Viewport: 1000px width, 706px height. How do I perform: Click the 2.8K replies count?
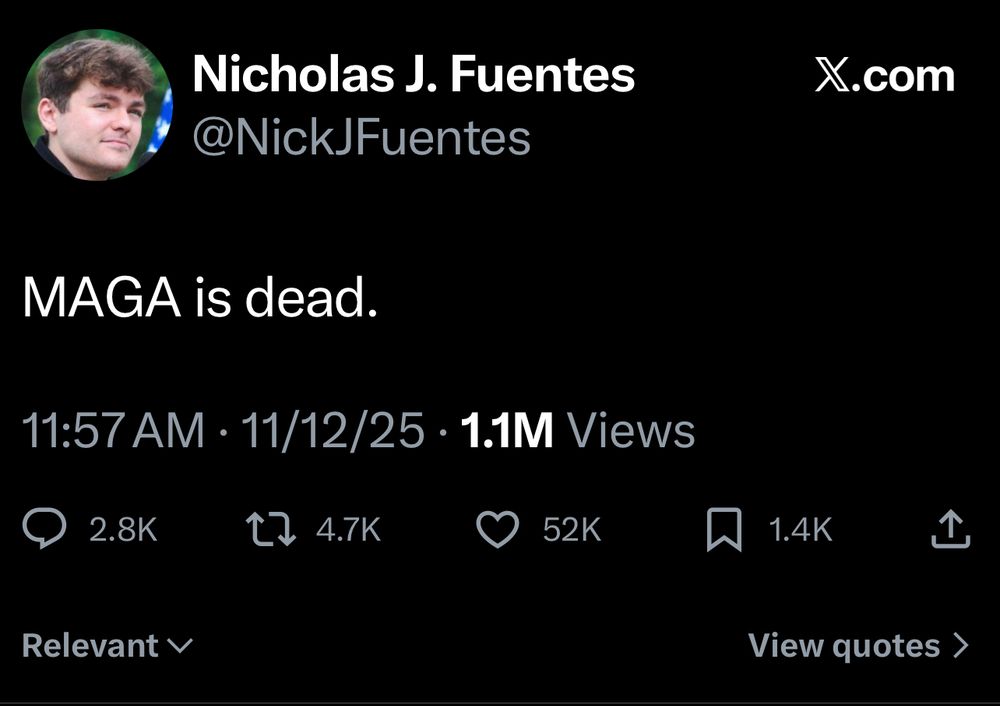point(123,529)
